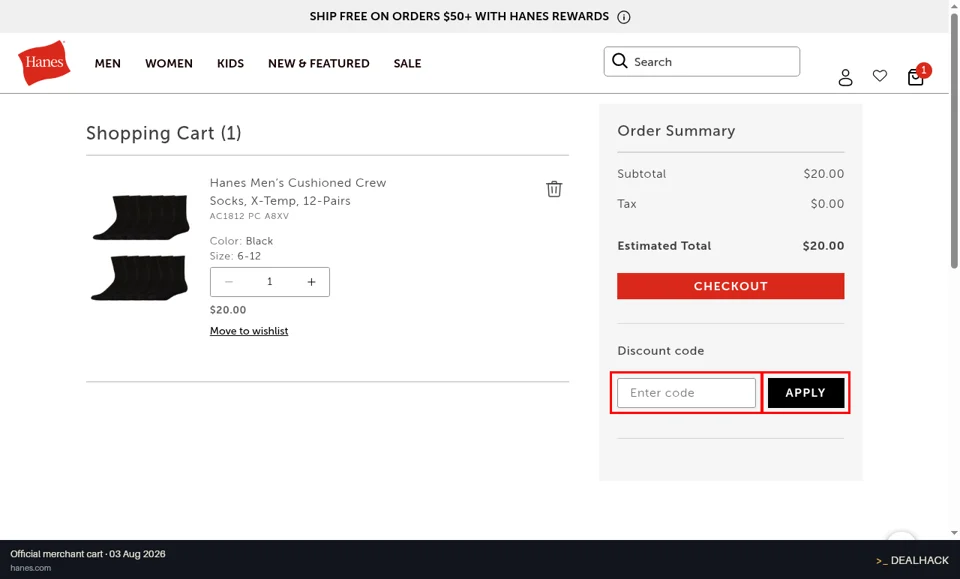Click the Hanes logo

point(44,62)
